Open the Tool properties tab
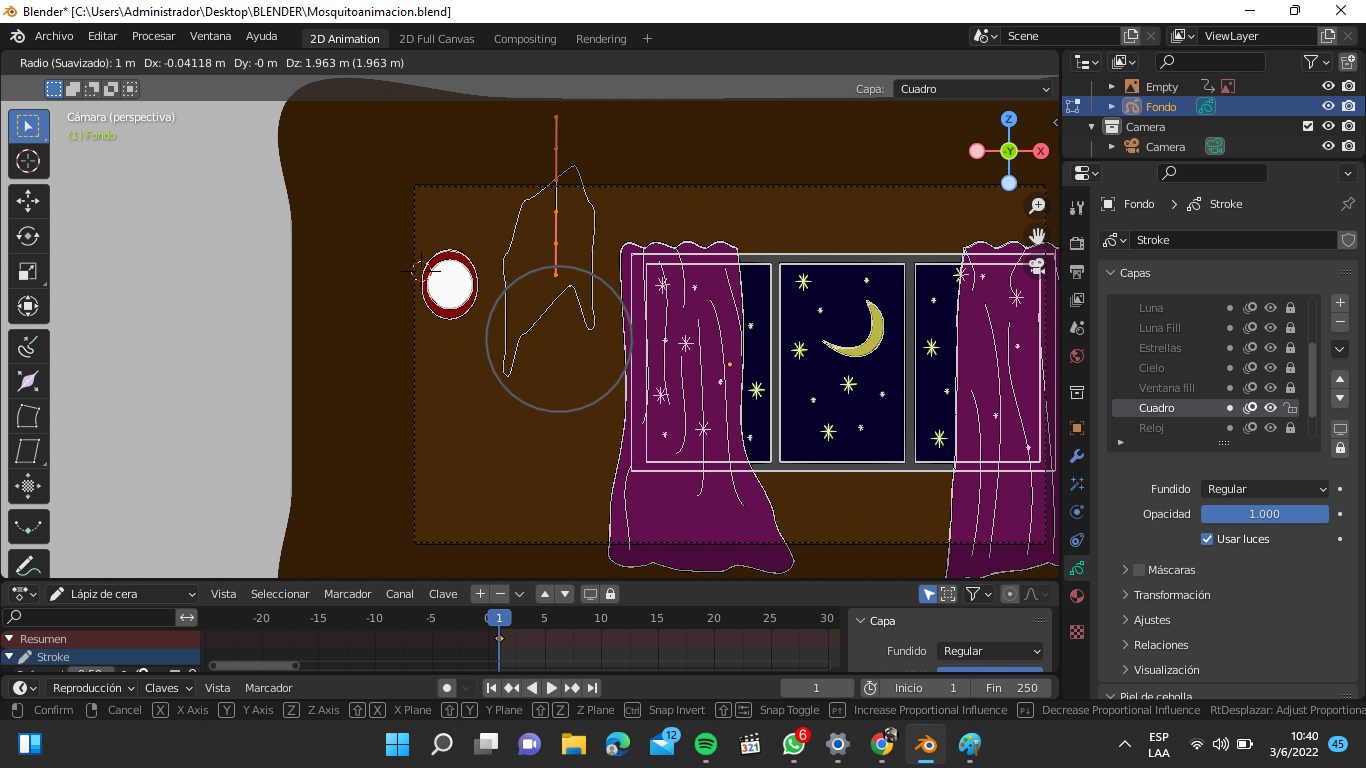Image resolution: width=1366 pixels, height=768 pixels. (1077, 208)
